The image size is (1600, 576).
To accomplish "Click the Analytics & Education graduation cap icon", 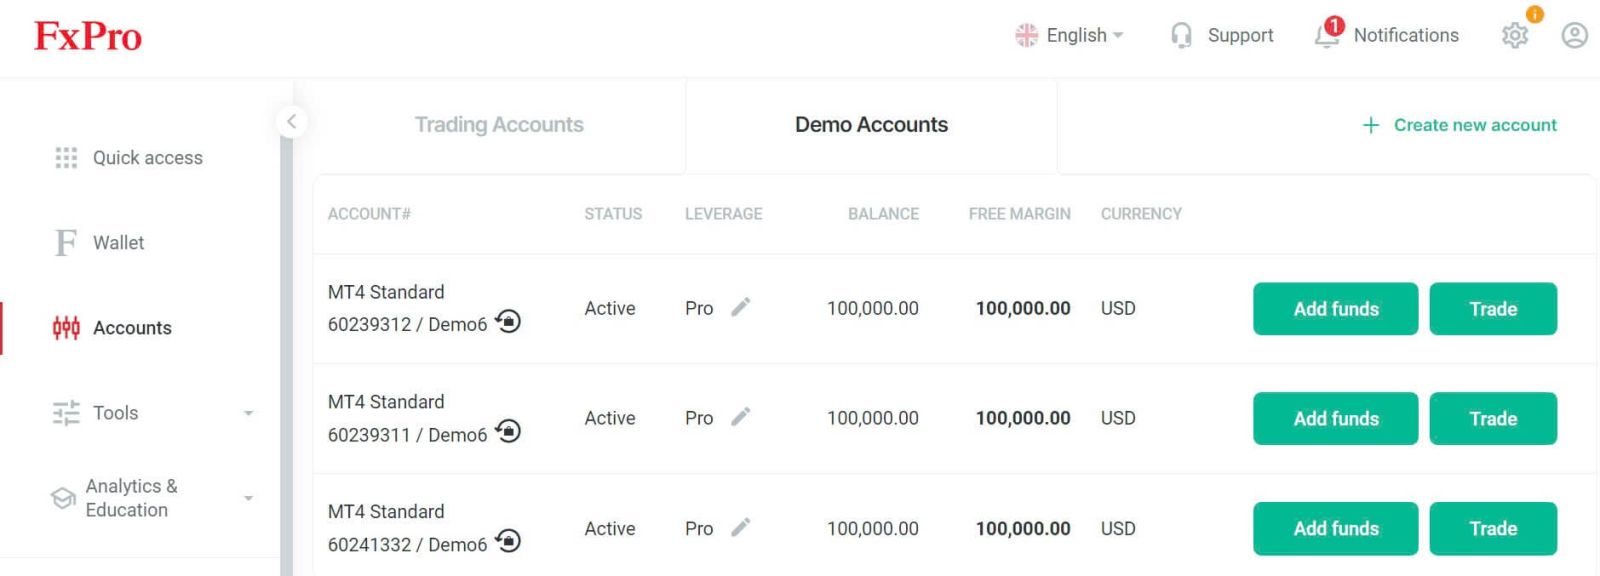I will 63,498.
